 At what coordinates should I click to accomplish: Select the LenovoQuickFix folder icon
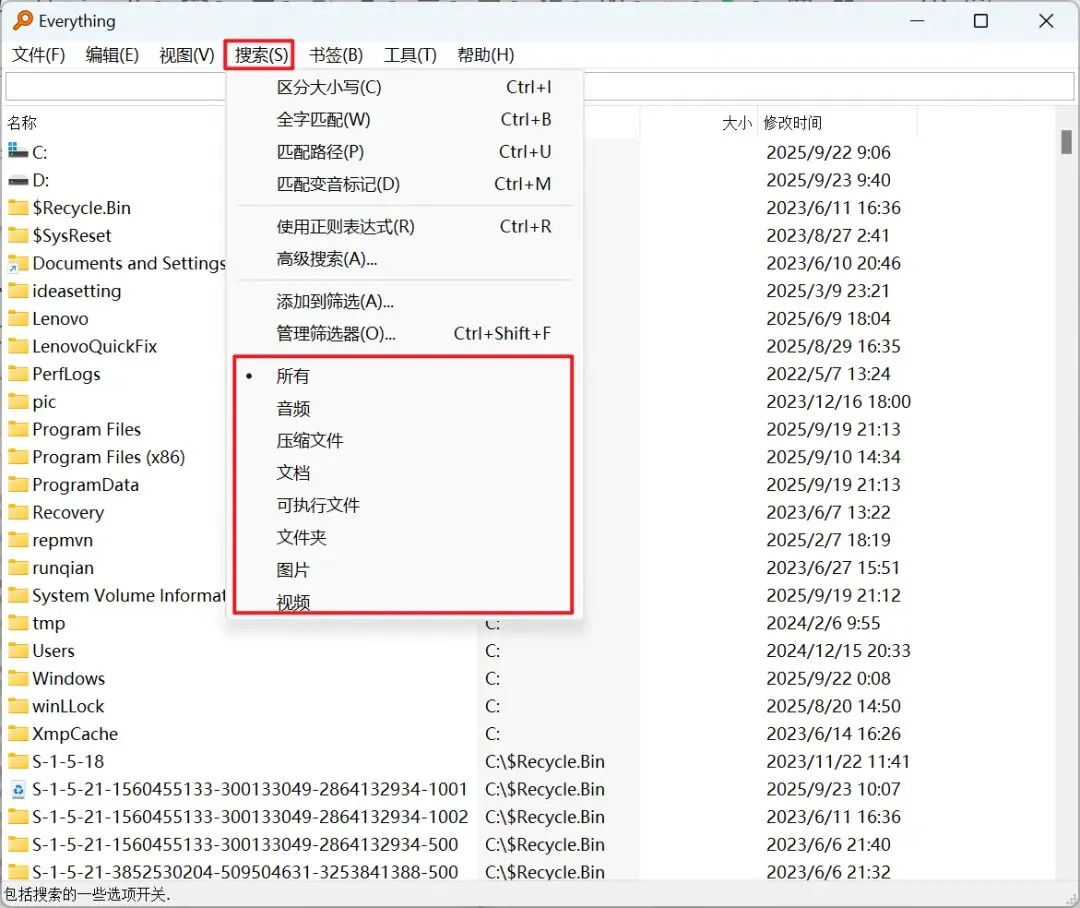(18, 346)
